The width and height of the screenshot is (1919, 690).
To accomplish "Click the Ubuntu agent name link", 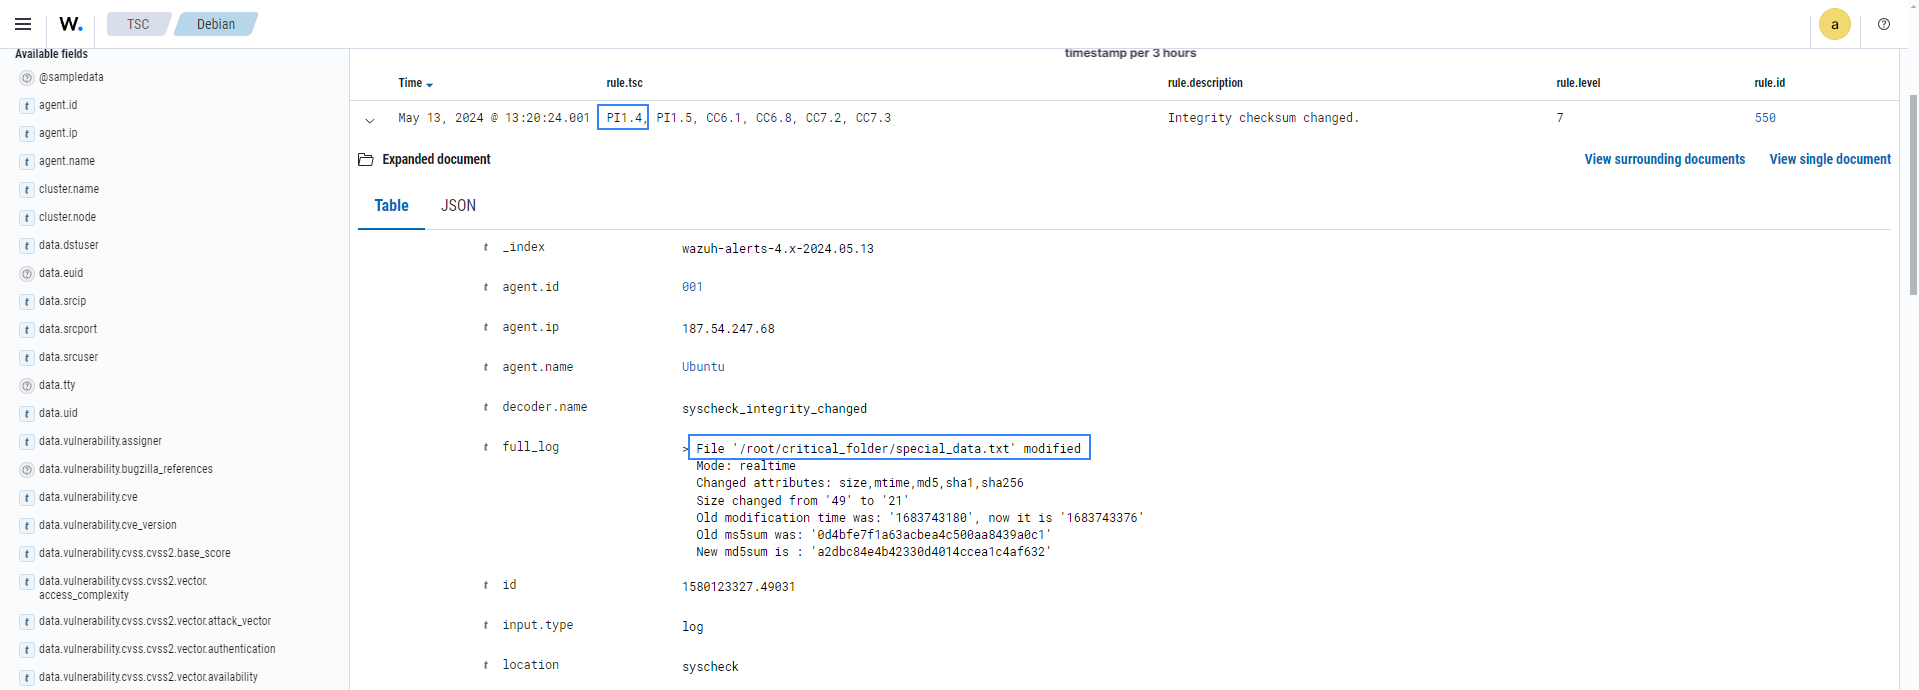I will [703, 367].
